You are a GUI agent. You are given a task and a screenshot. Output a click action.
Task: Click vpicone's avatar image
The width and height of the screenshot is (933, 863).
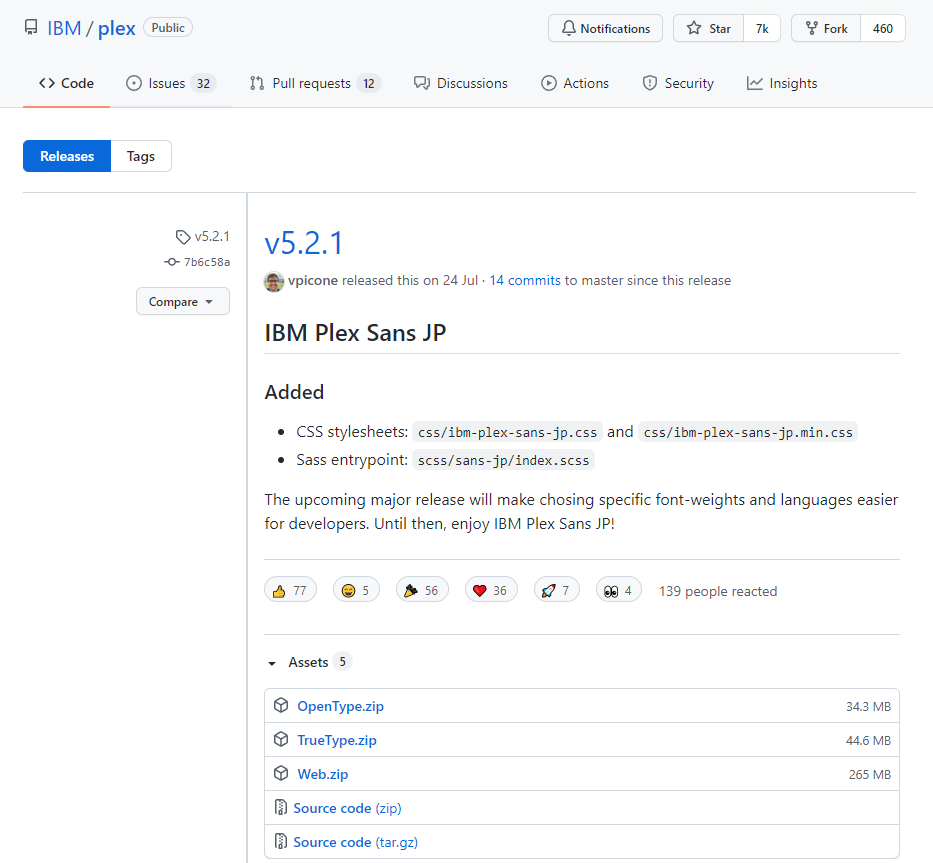coord(274,281)
